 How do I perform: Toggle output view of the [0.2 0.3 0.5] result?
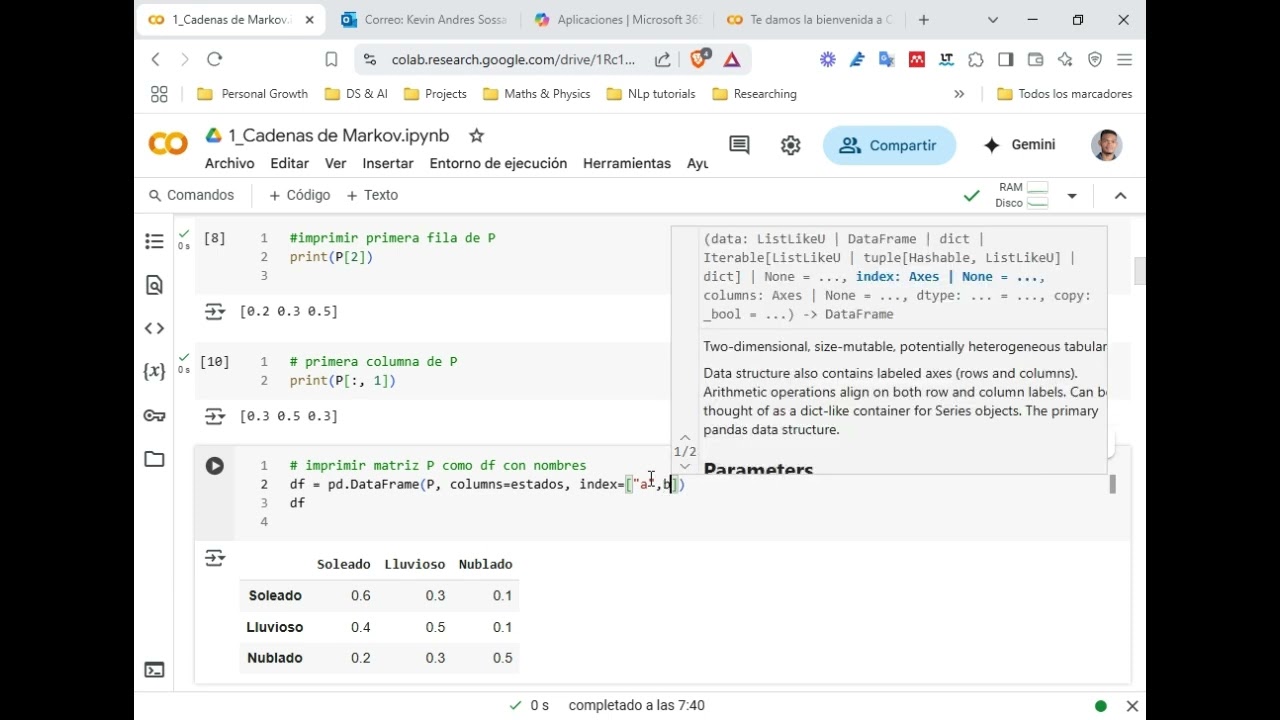[215, 311]
